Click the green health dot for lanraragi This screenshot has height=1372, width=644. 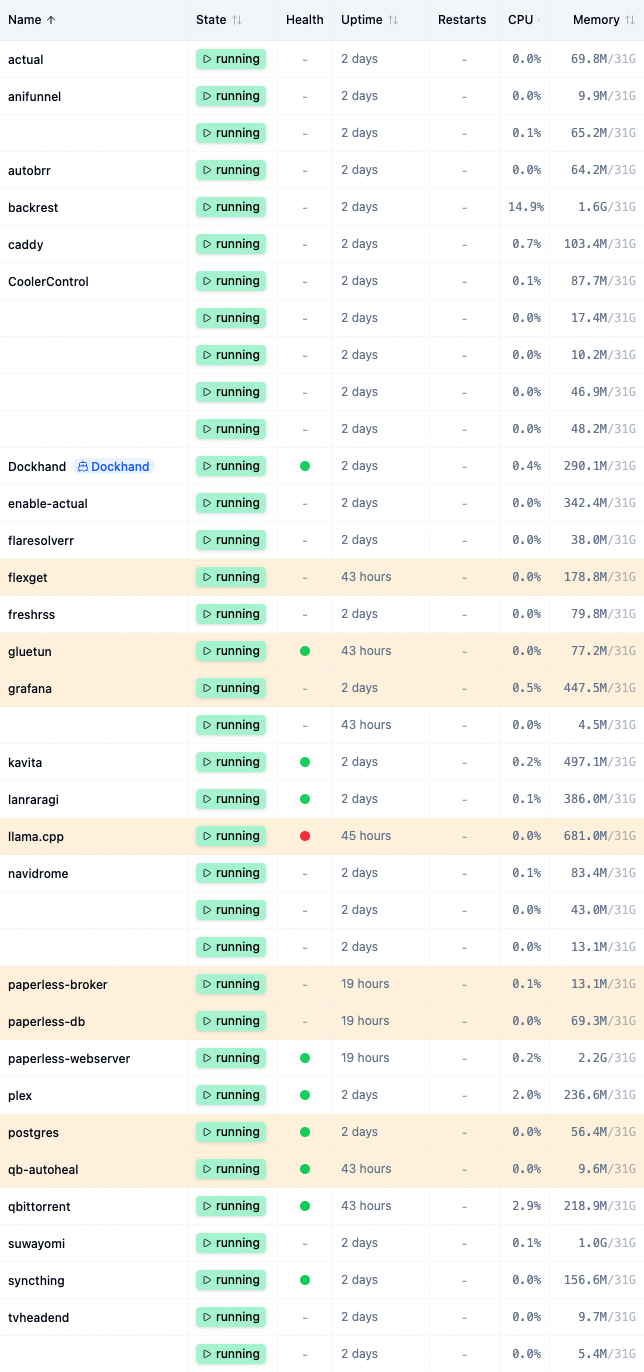[305, 799]
